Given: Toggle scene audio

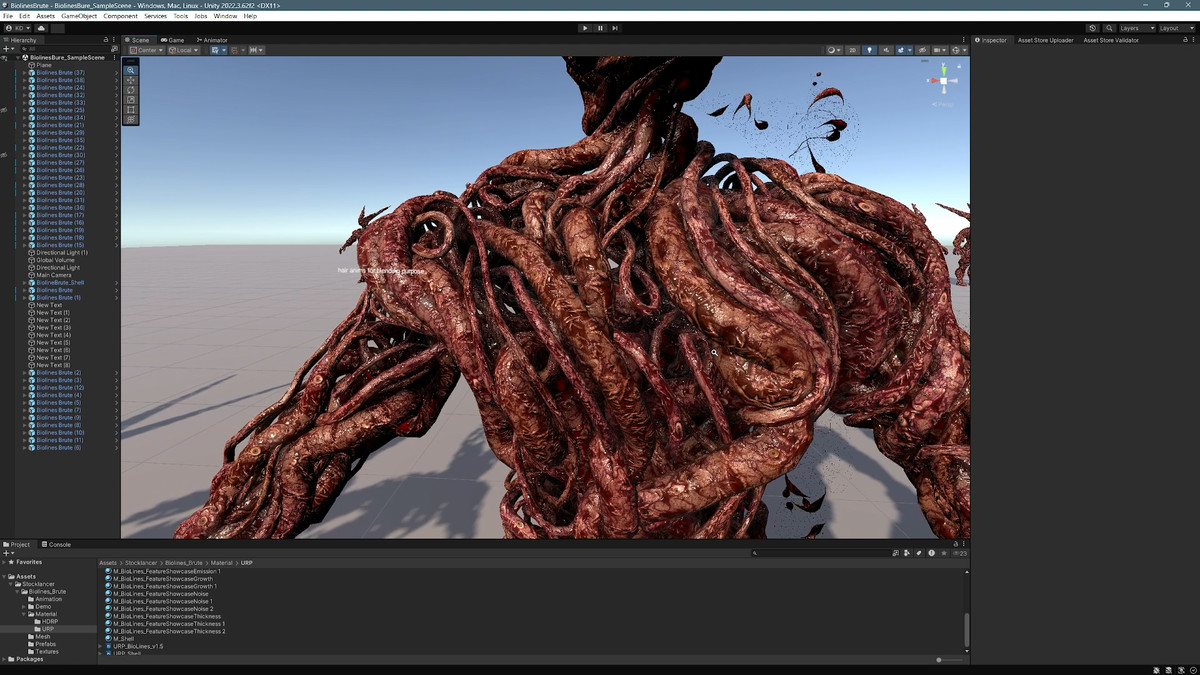Looking at the screenshot, I should point(884,50).
